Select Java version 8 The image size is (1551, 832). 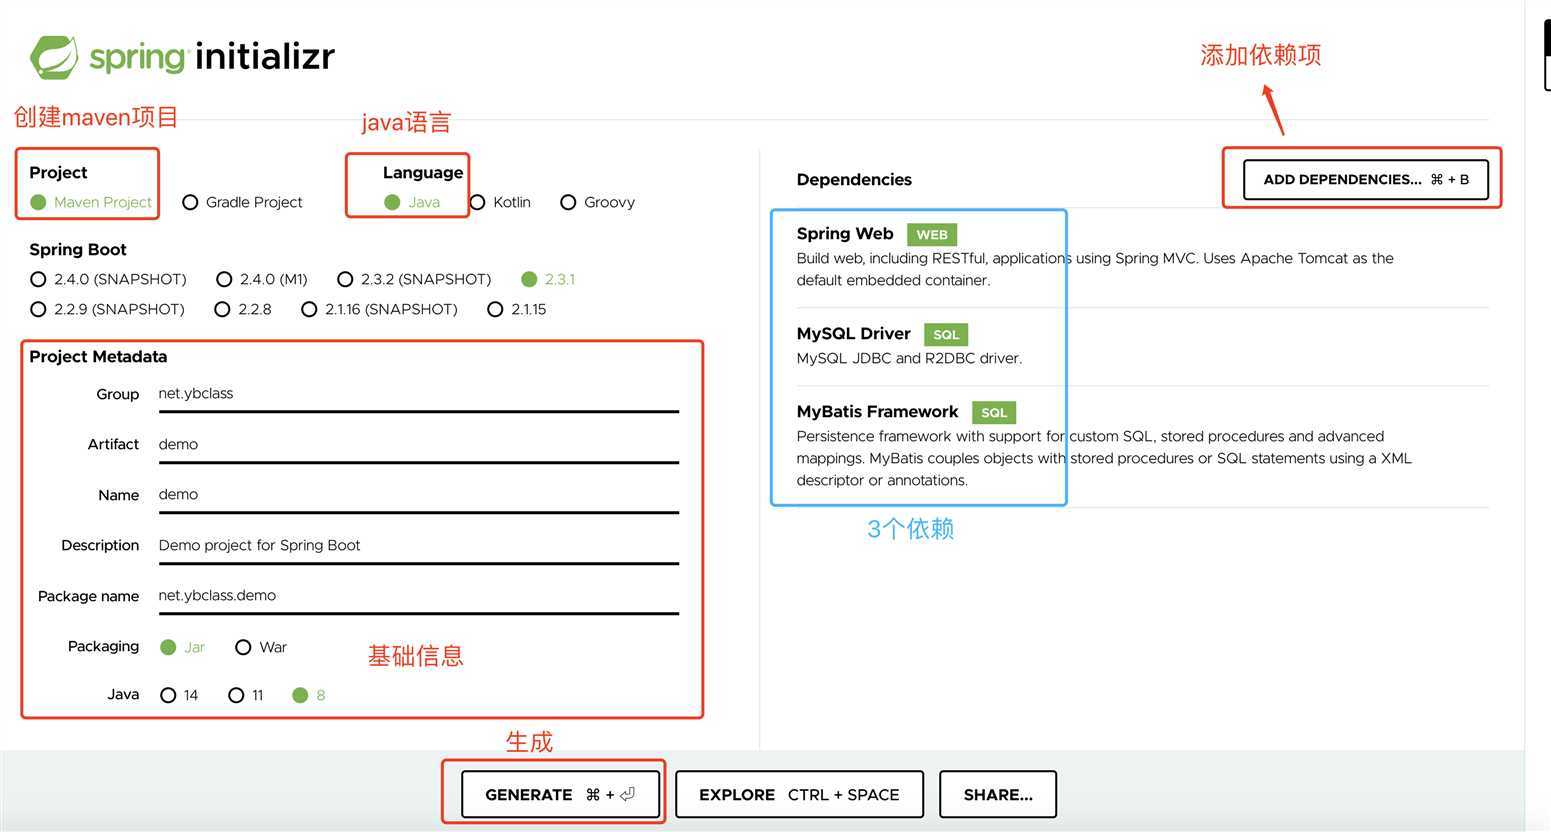click(x=308, y=695)
